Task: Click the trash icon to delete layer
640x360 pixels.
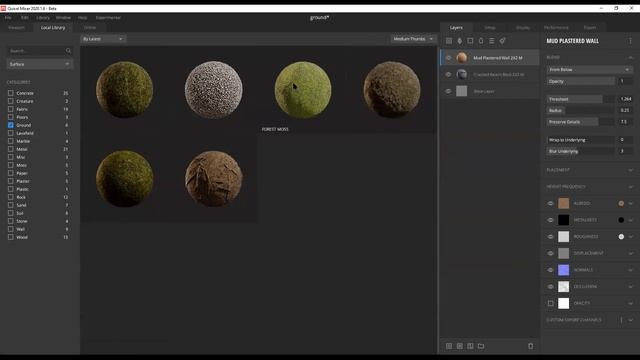Action: coord(530,346)
